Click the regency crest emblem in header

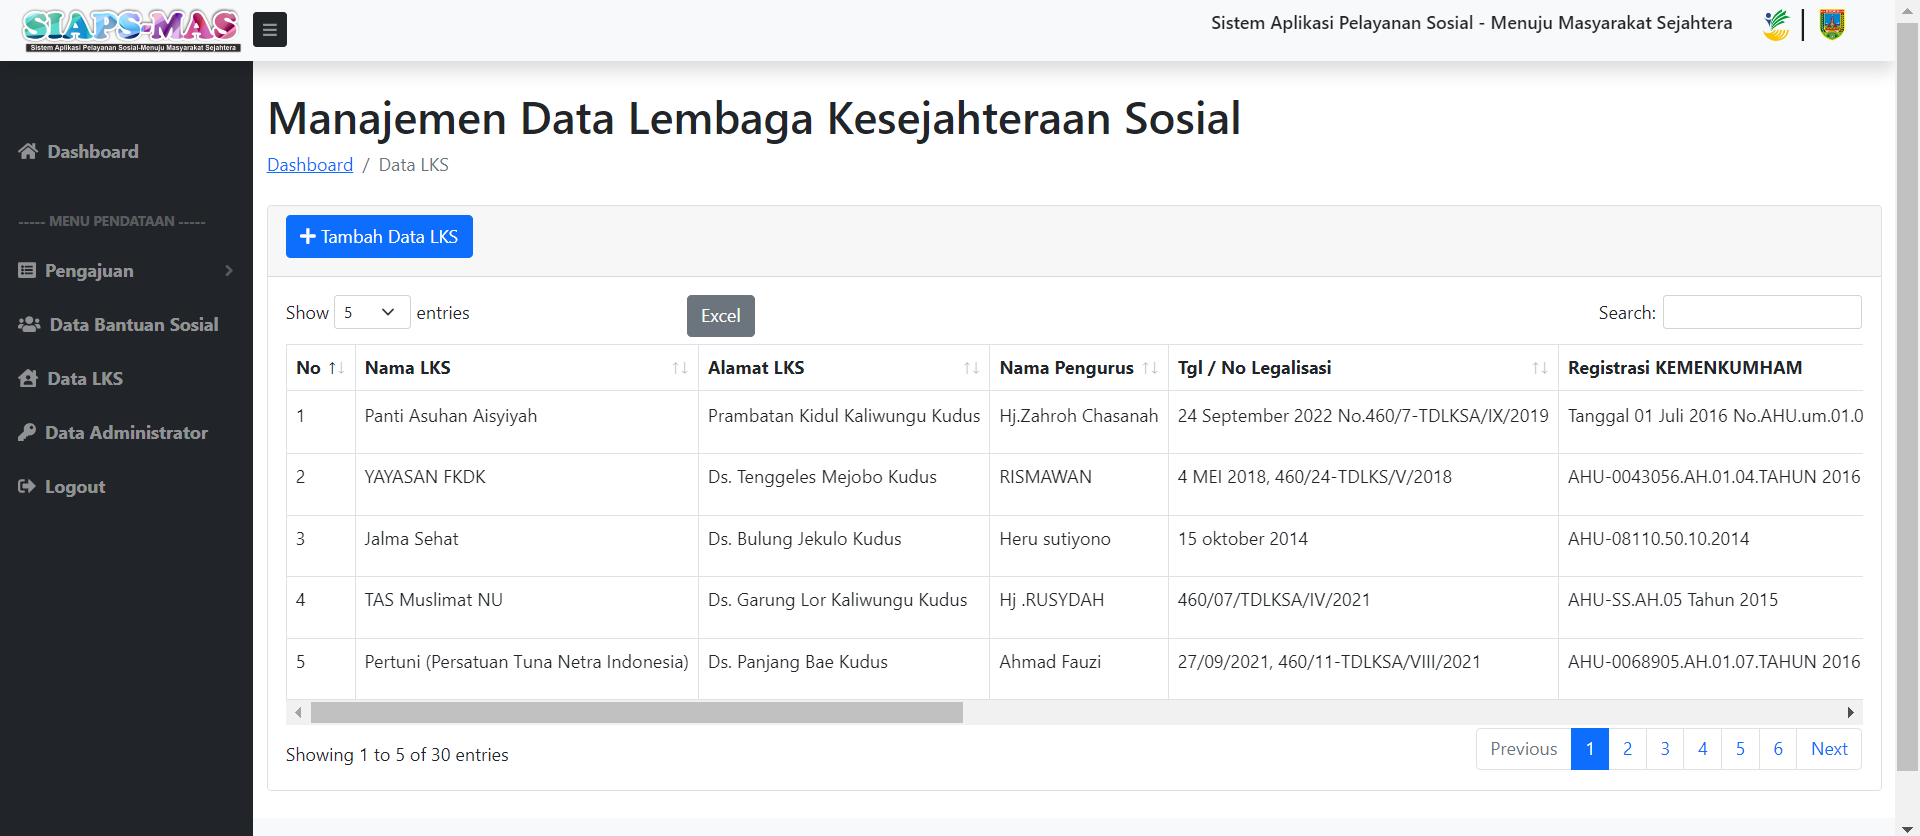[1832, 24]
